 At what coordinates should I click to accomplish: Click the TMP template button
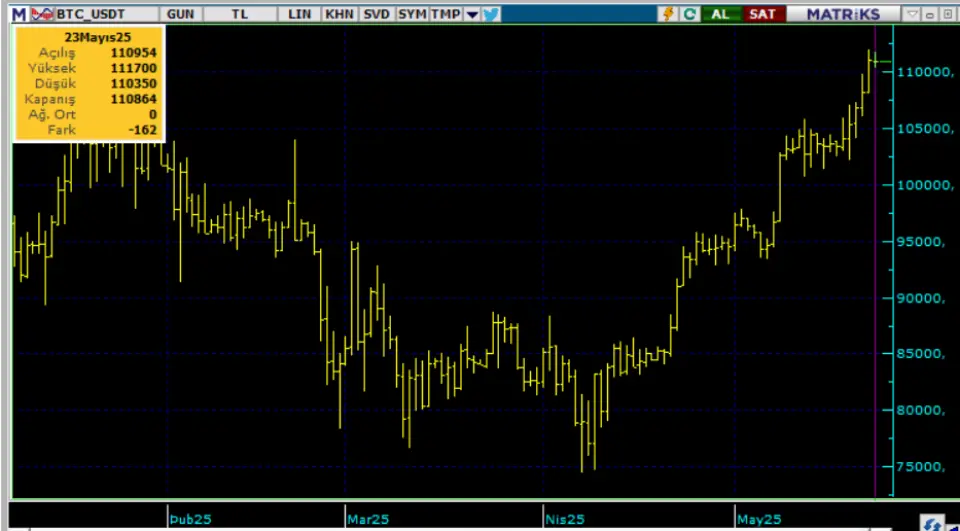pos(445,14)
